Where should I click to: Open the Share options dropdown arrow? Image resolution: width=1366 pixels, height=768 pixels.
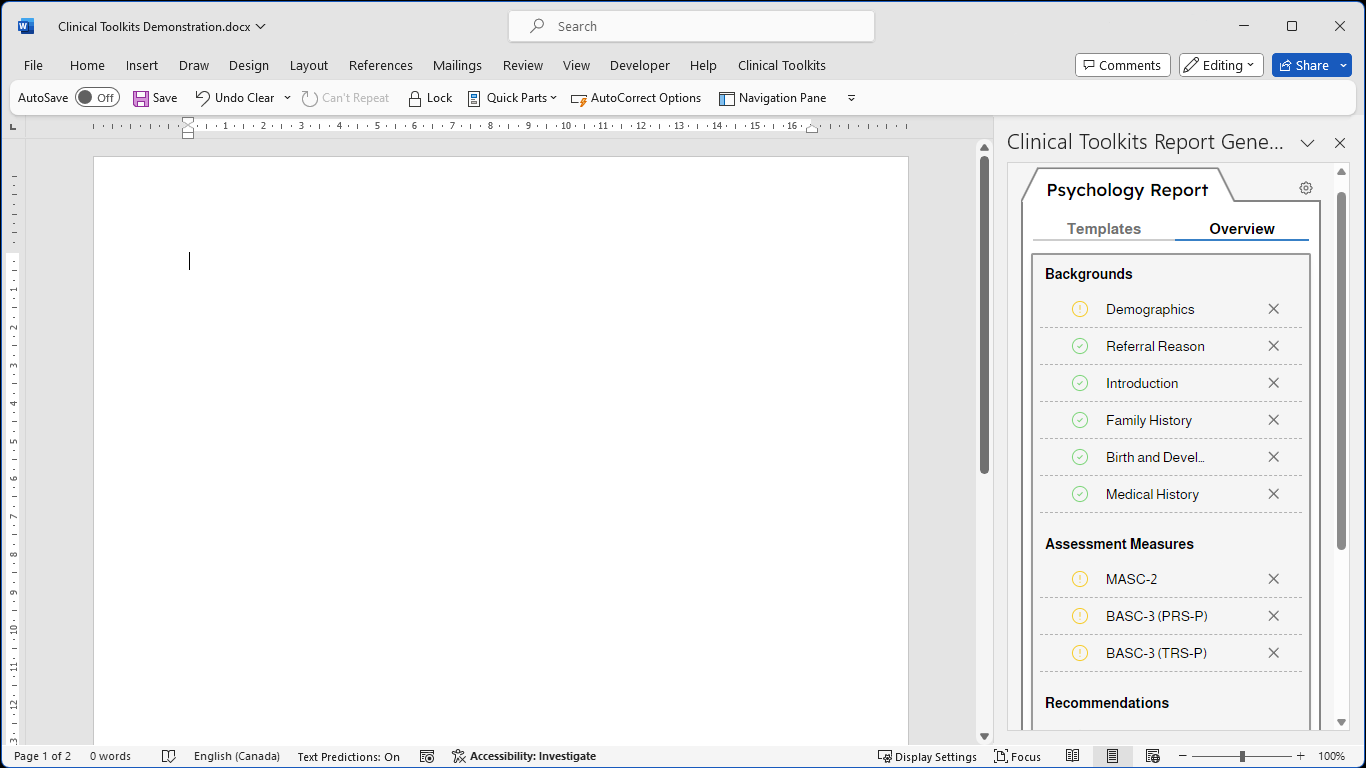tap(1344, 65)
